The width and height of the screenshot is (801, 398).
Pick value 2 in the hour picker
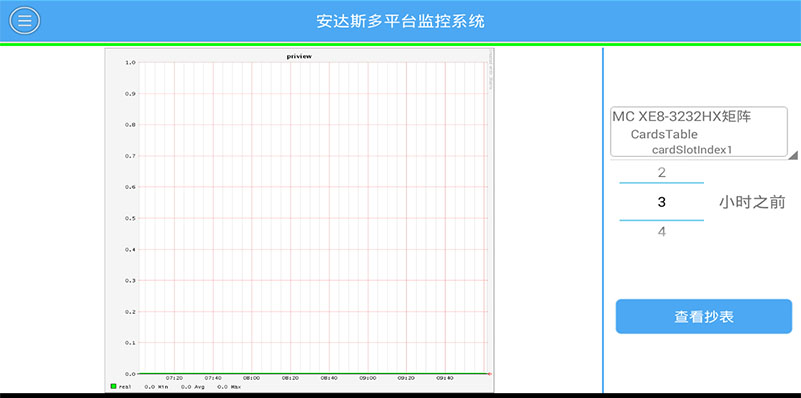pos(662,173)
